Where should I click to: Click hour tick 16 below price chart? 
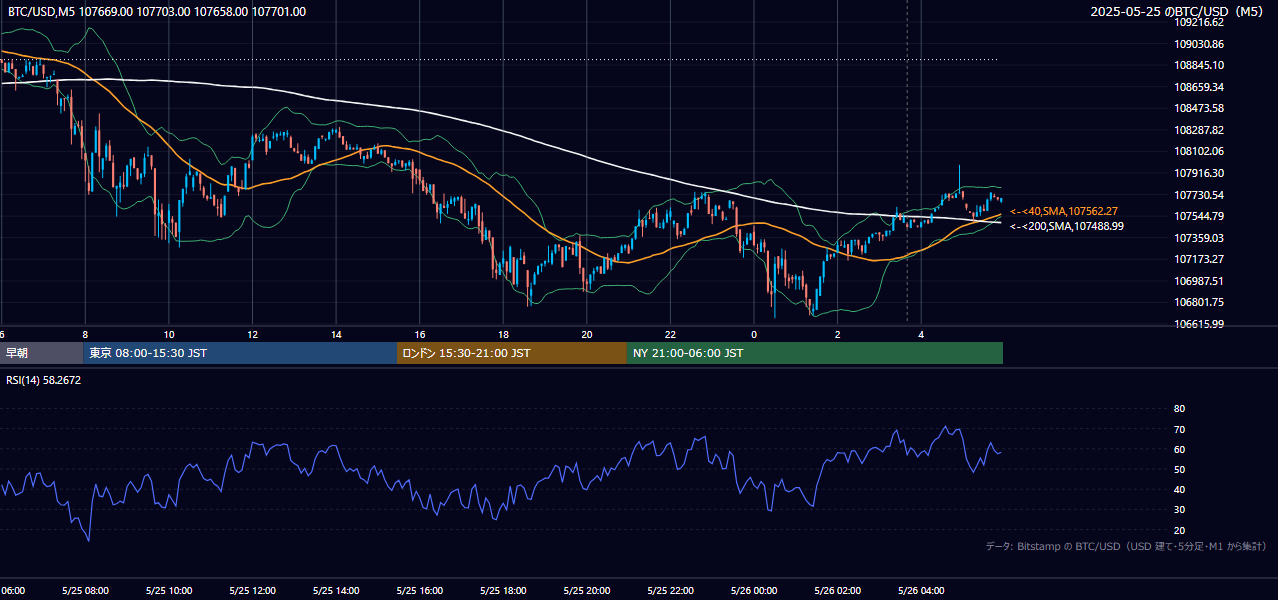click(420, 335)
